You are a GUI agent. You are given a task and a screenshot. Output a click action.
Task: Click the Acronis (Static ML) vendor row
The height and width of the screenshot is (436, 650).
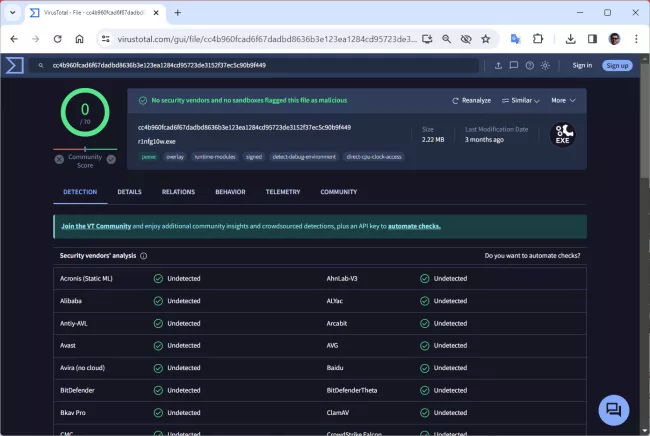point(187,279)
